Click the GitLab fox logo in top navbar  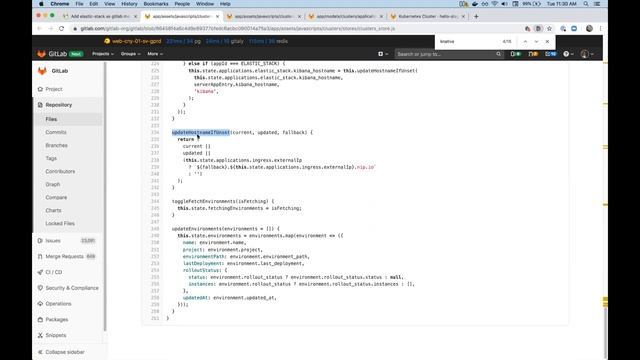[x=42, y=54]
